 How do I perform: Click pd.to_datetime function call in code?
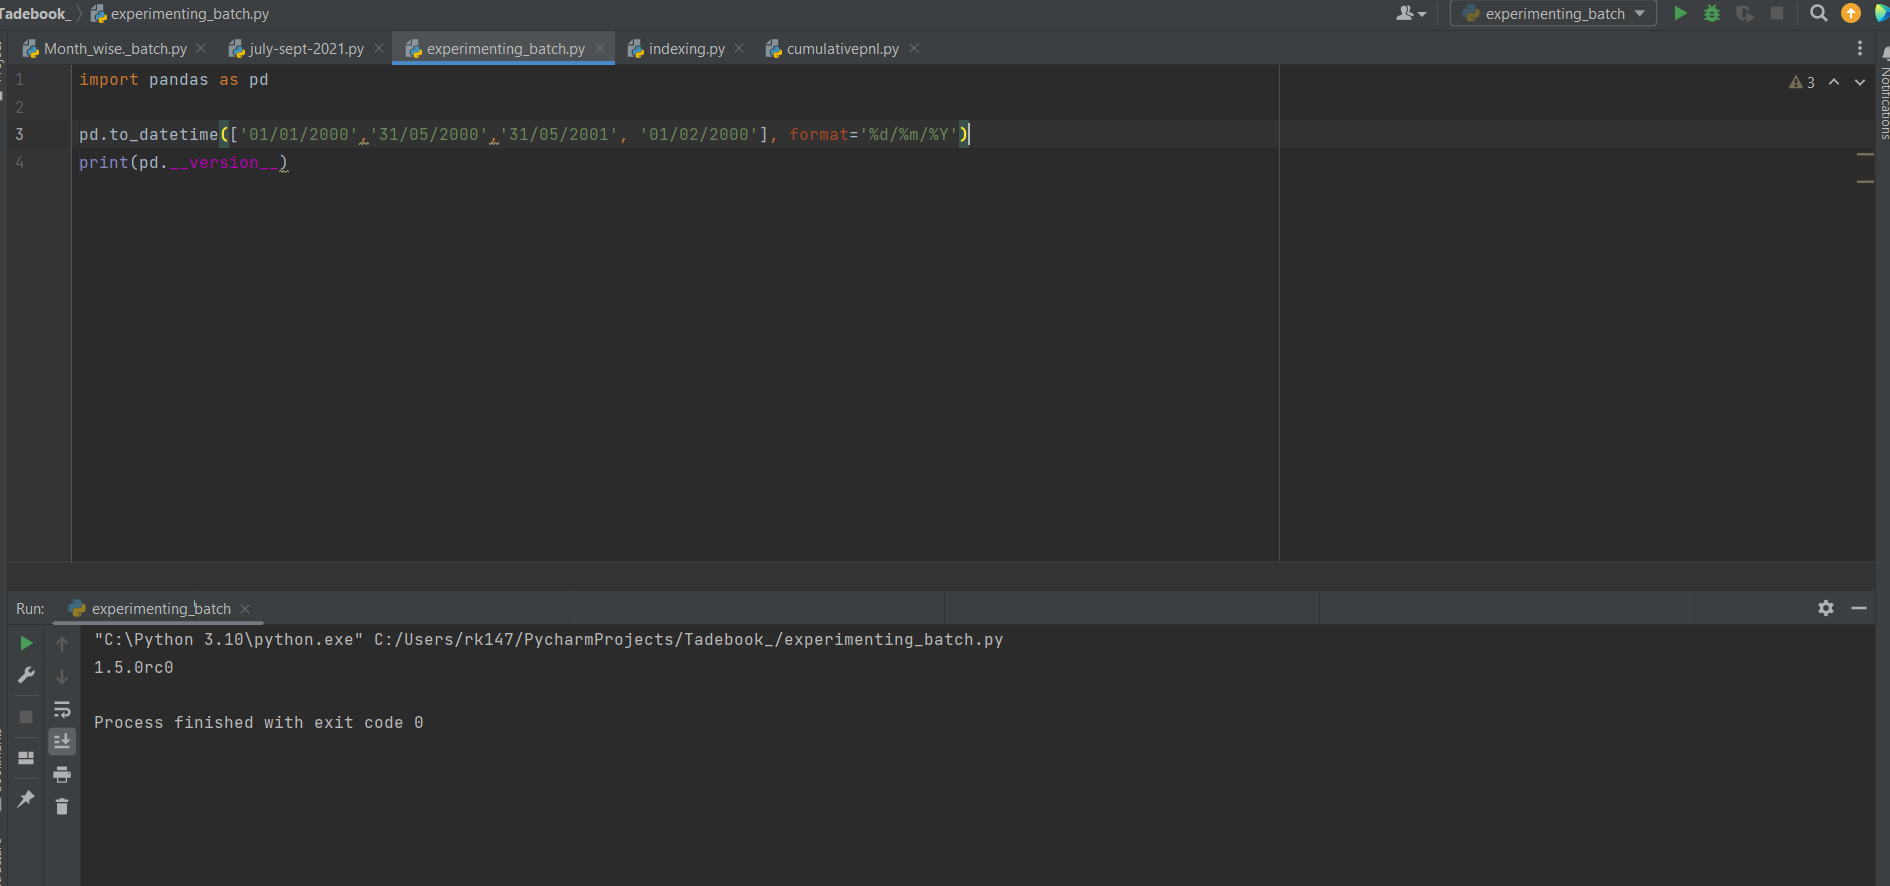pyautogui.click(x=148, y=134)
